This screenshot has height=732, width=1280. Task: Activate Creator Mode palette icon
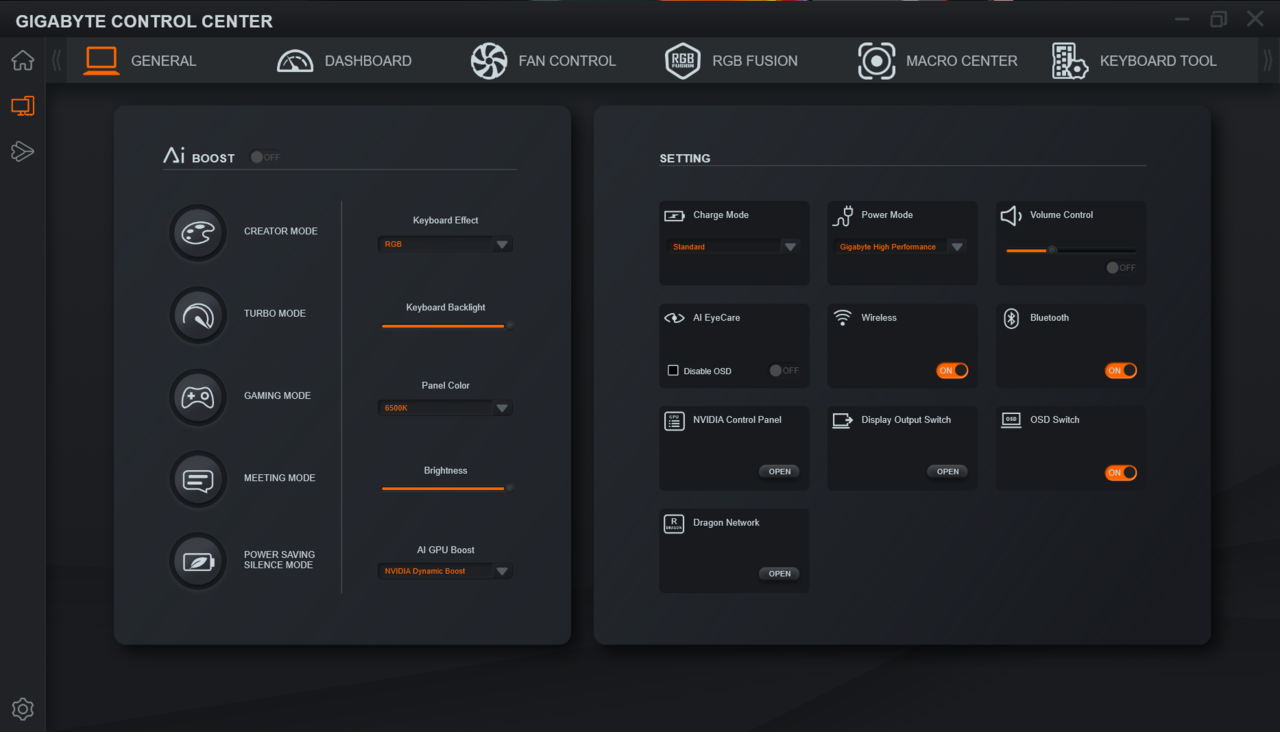tap(197, 232)
